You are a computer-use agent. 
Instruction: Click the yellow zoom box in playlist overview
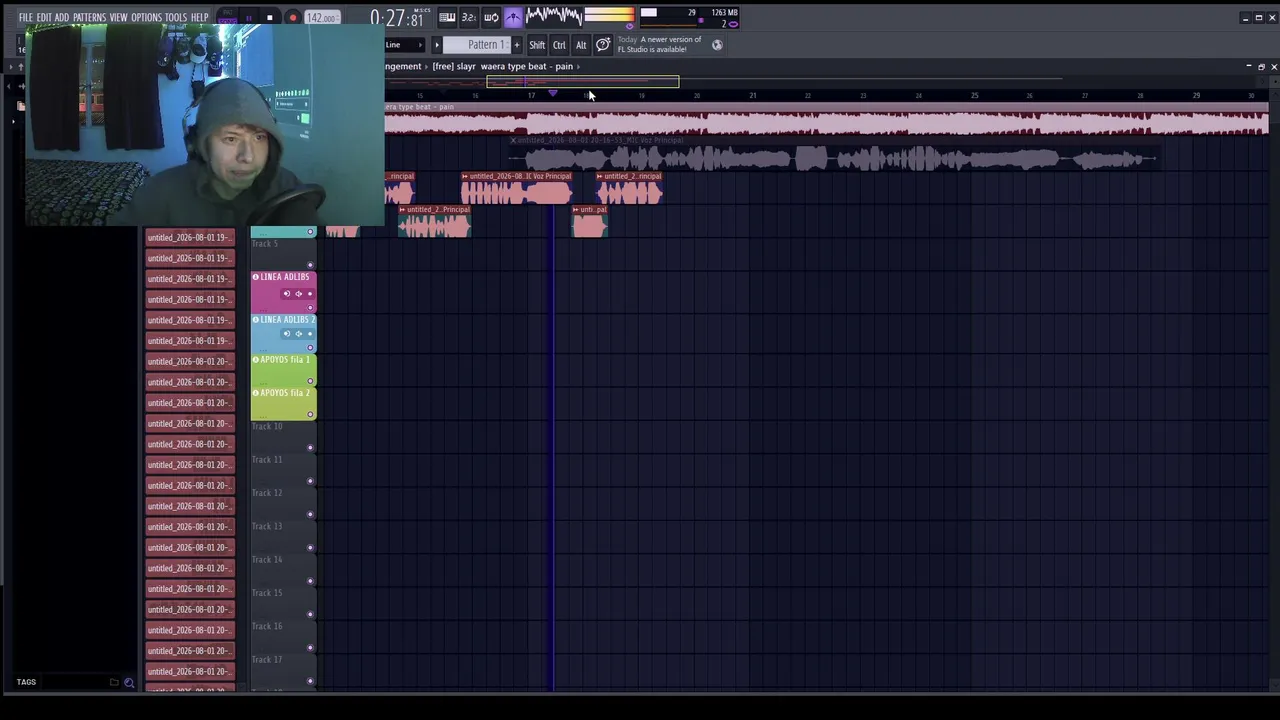click(x=582, y=82)
